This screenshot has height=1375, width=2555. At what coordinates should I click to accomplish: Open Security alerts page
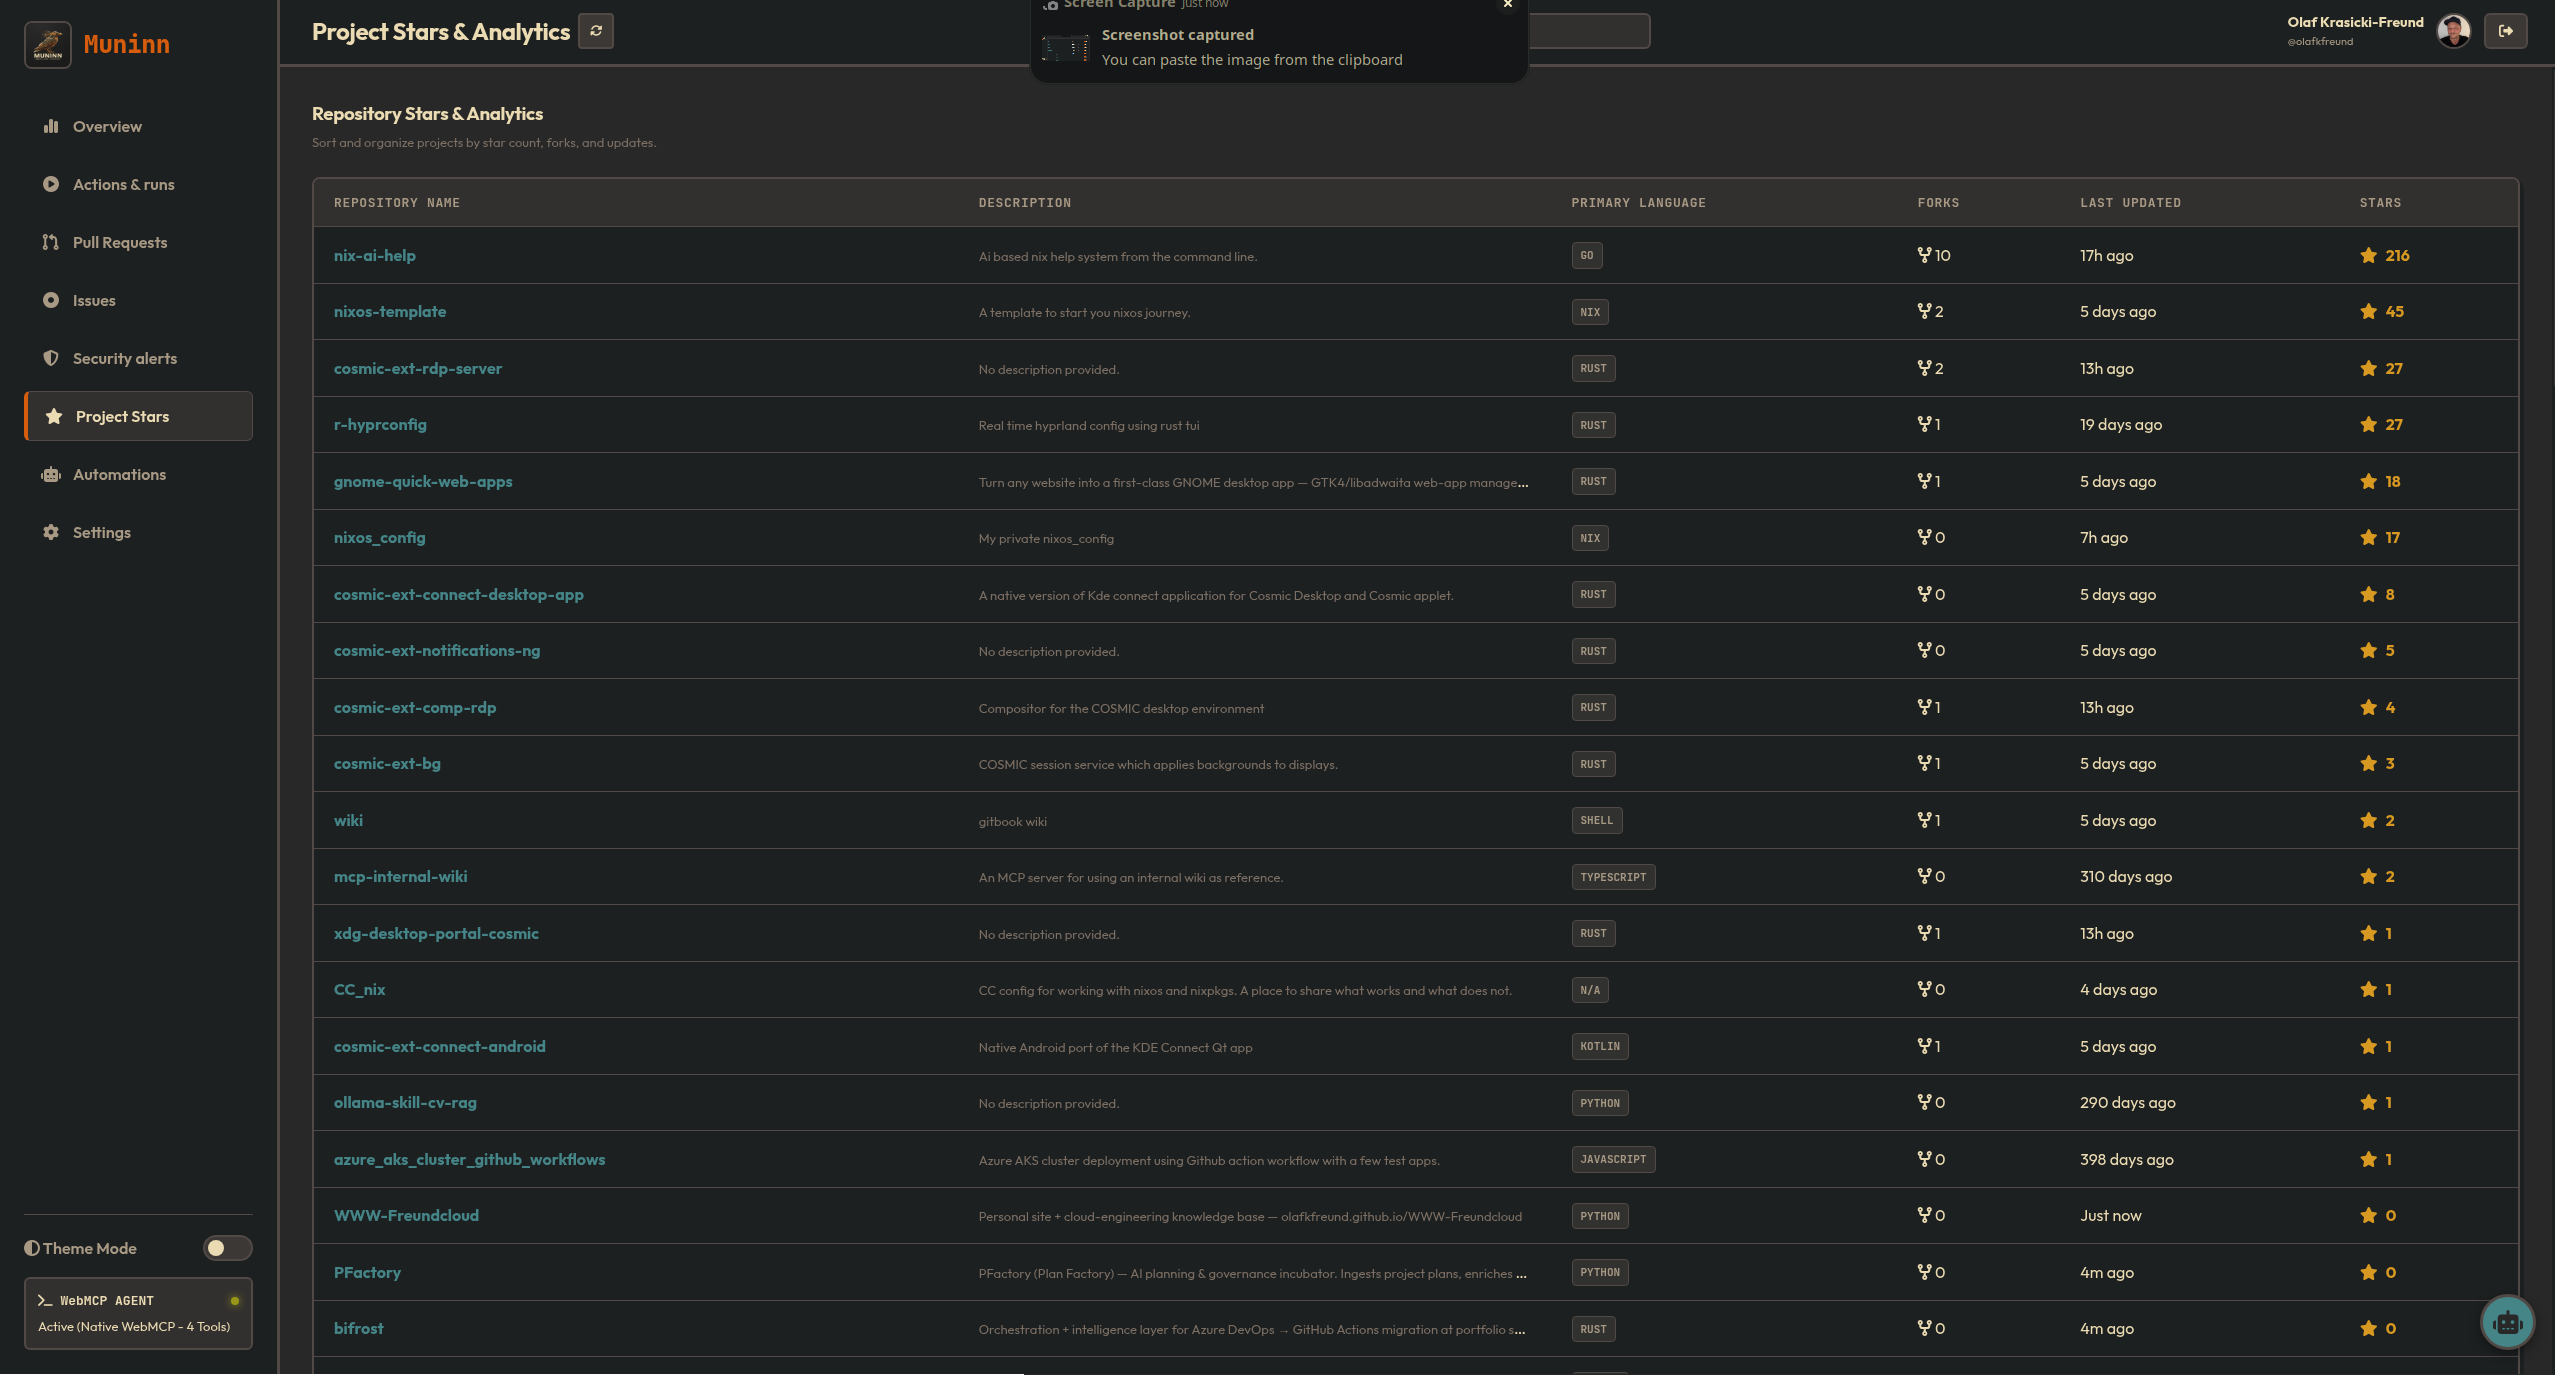click(138, 358)
